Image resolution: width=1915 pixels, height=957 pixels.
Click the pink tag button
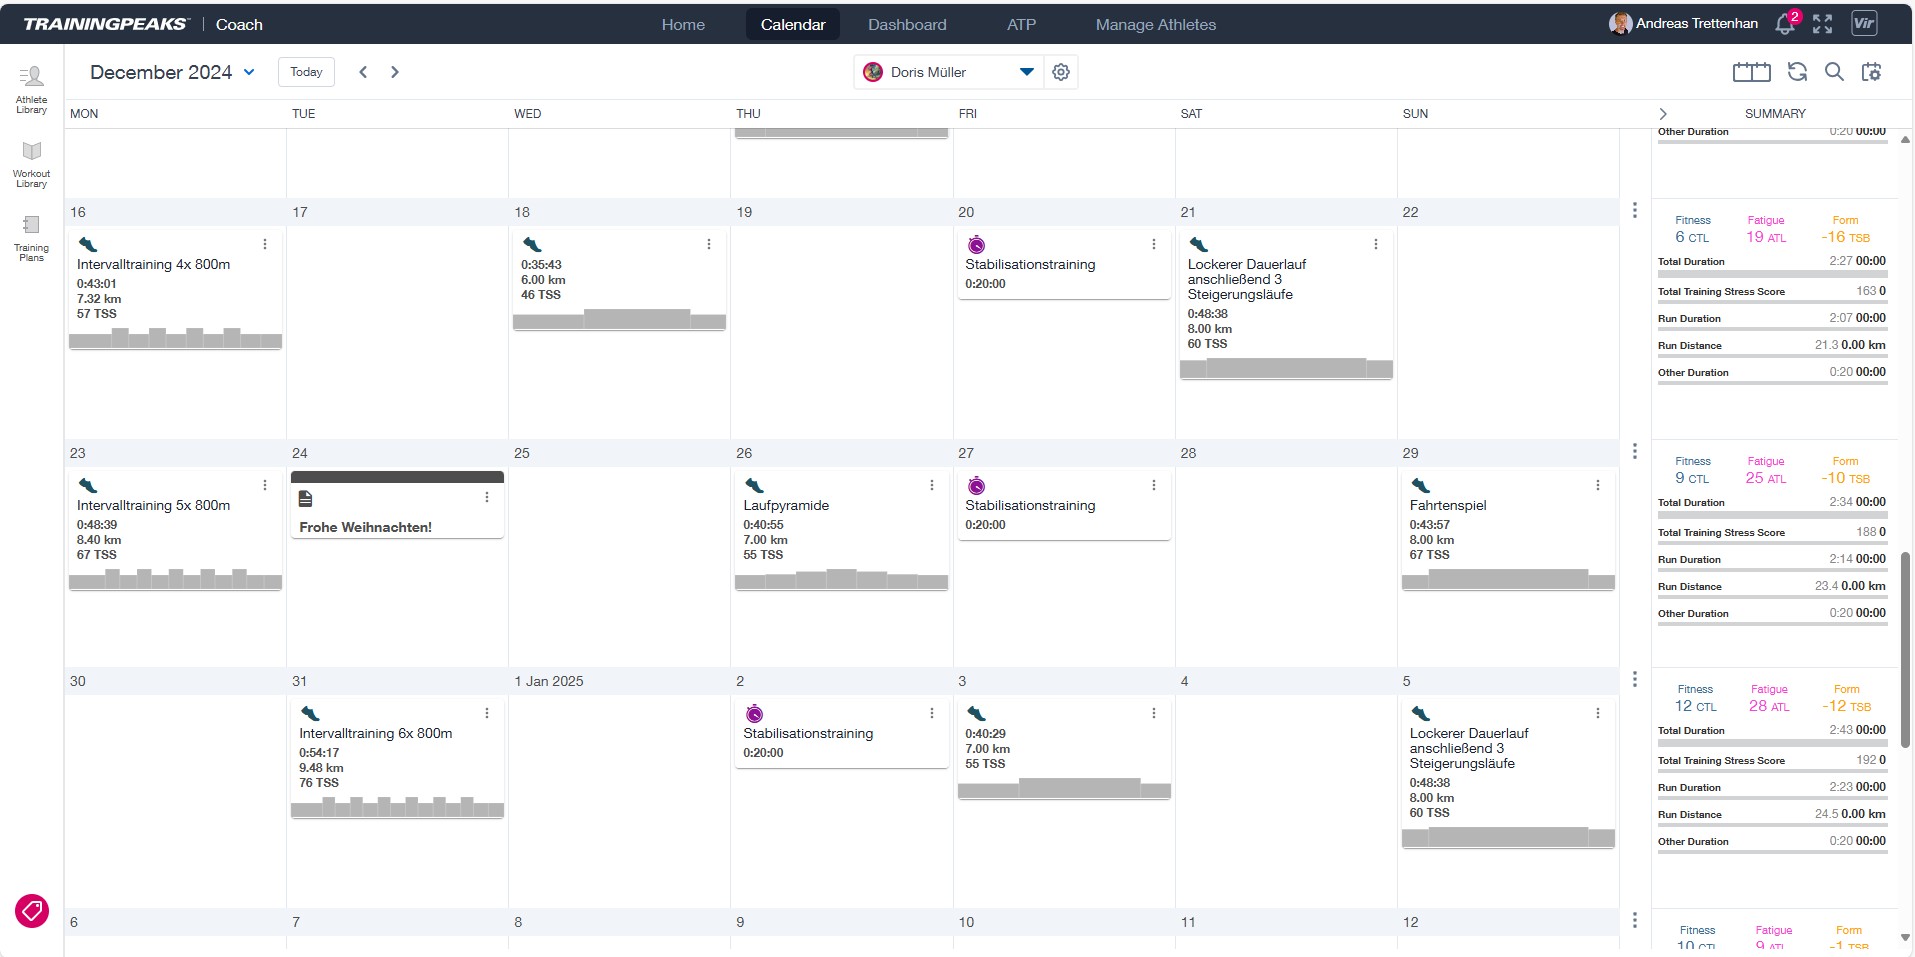32,911
